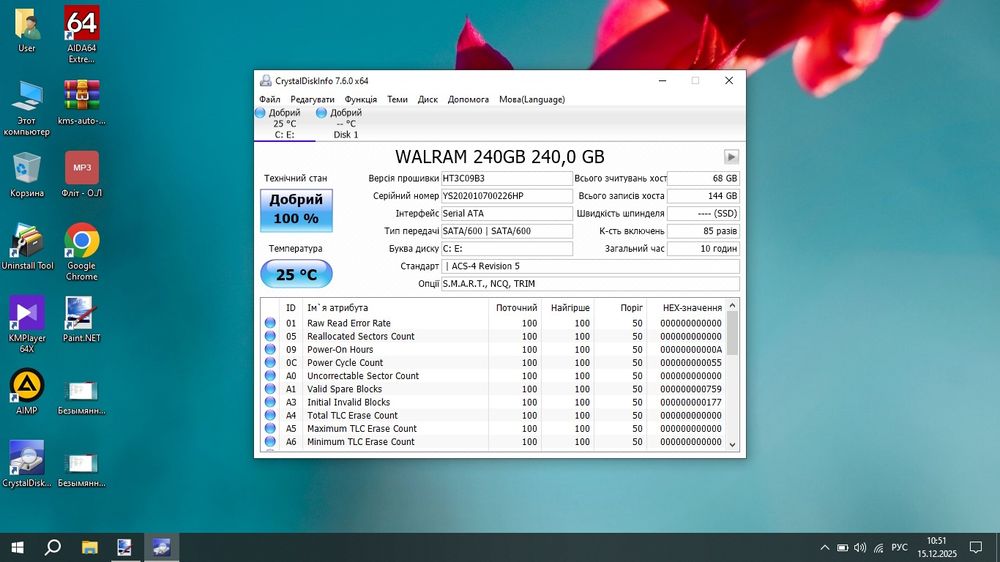Click attribute list scrollbar up arrow
1000x562 pixels.
point(732,306)
